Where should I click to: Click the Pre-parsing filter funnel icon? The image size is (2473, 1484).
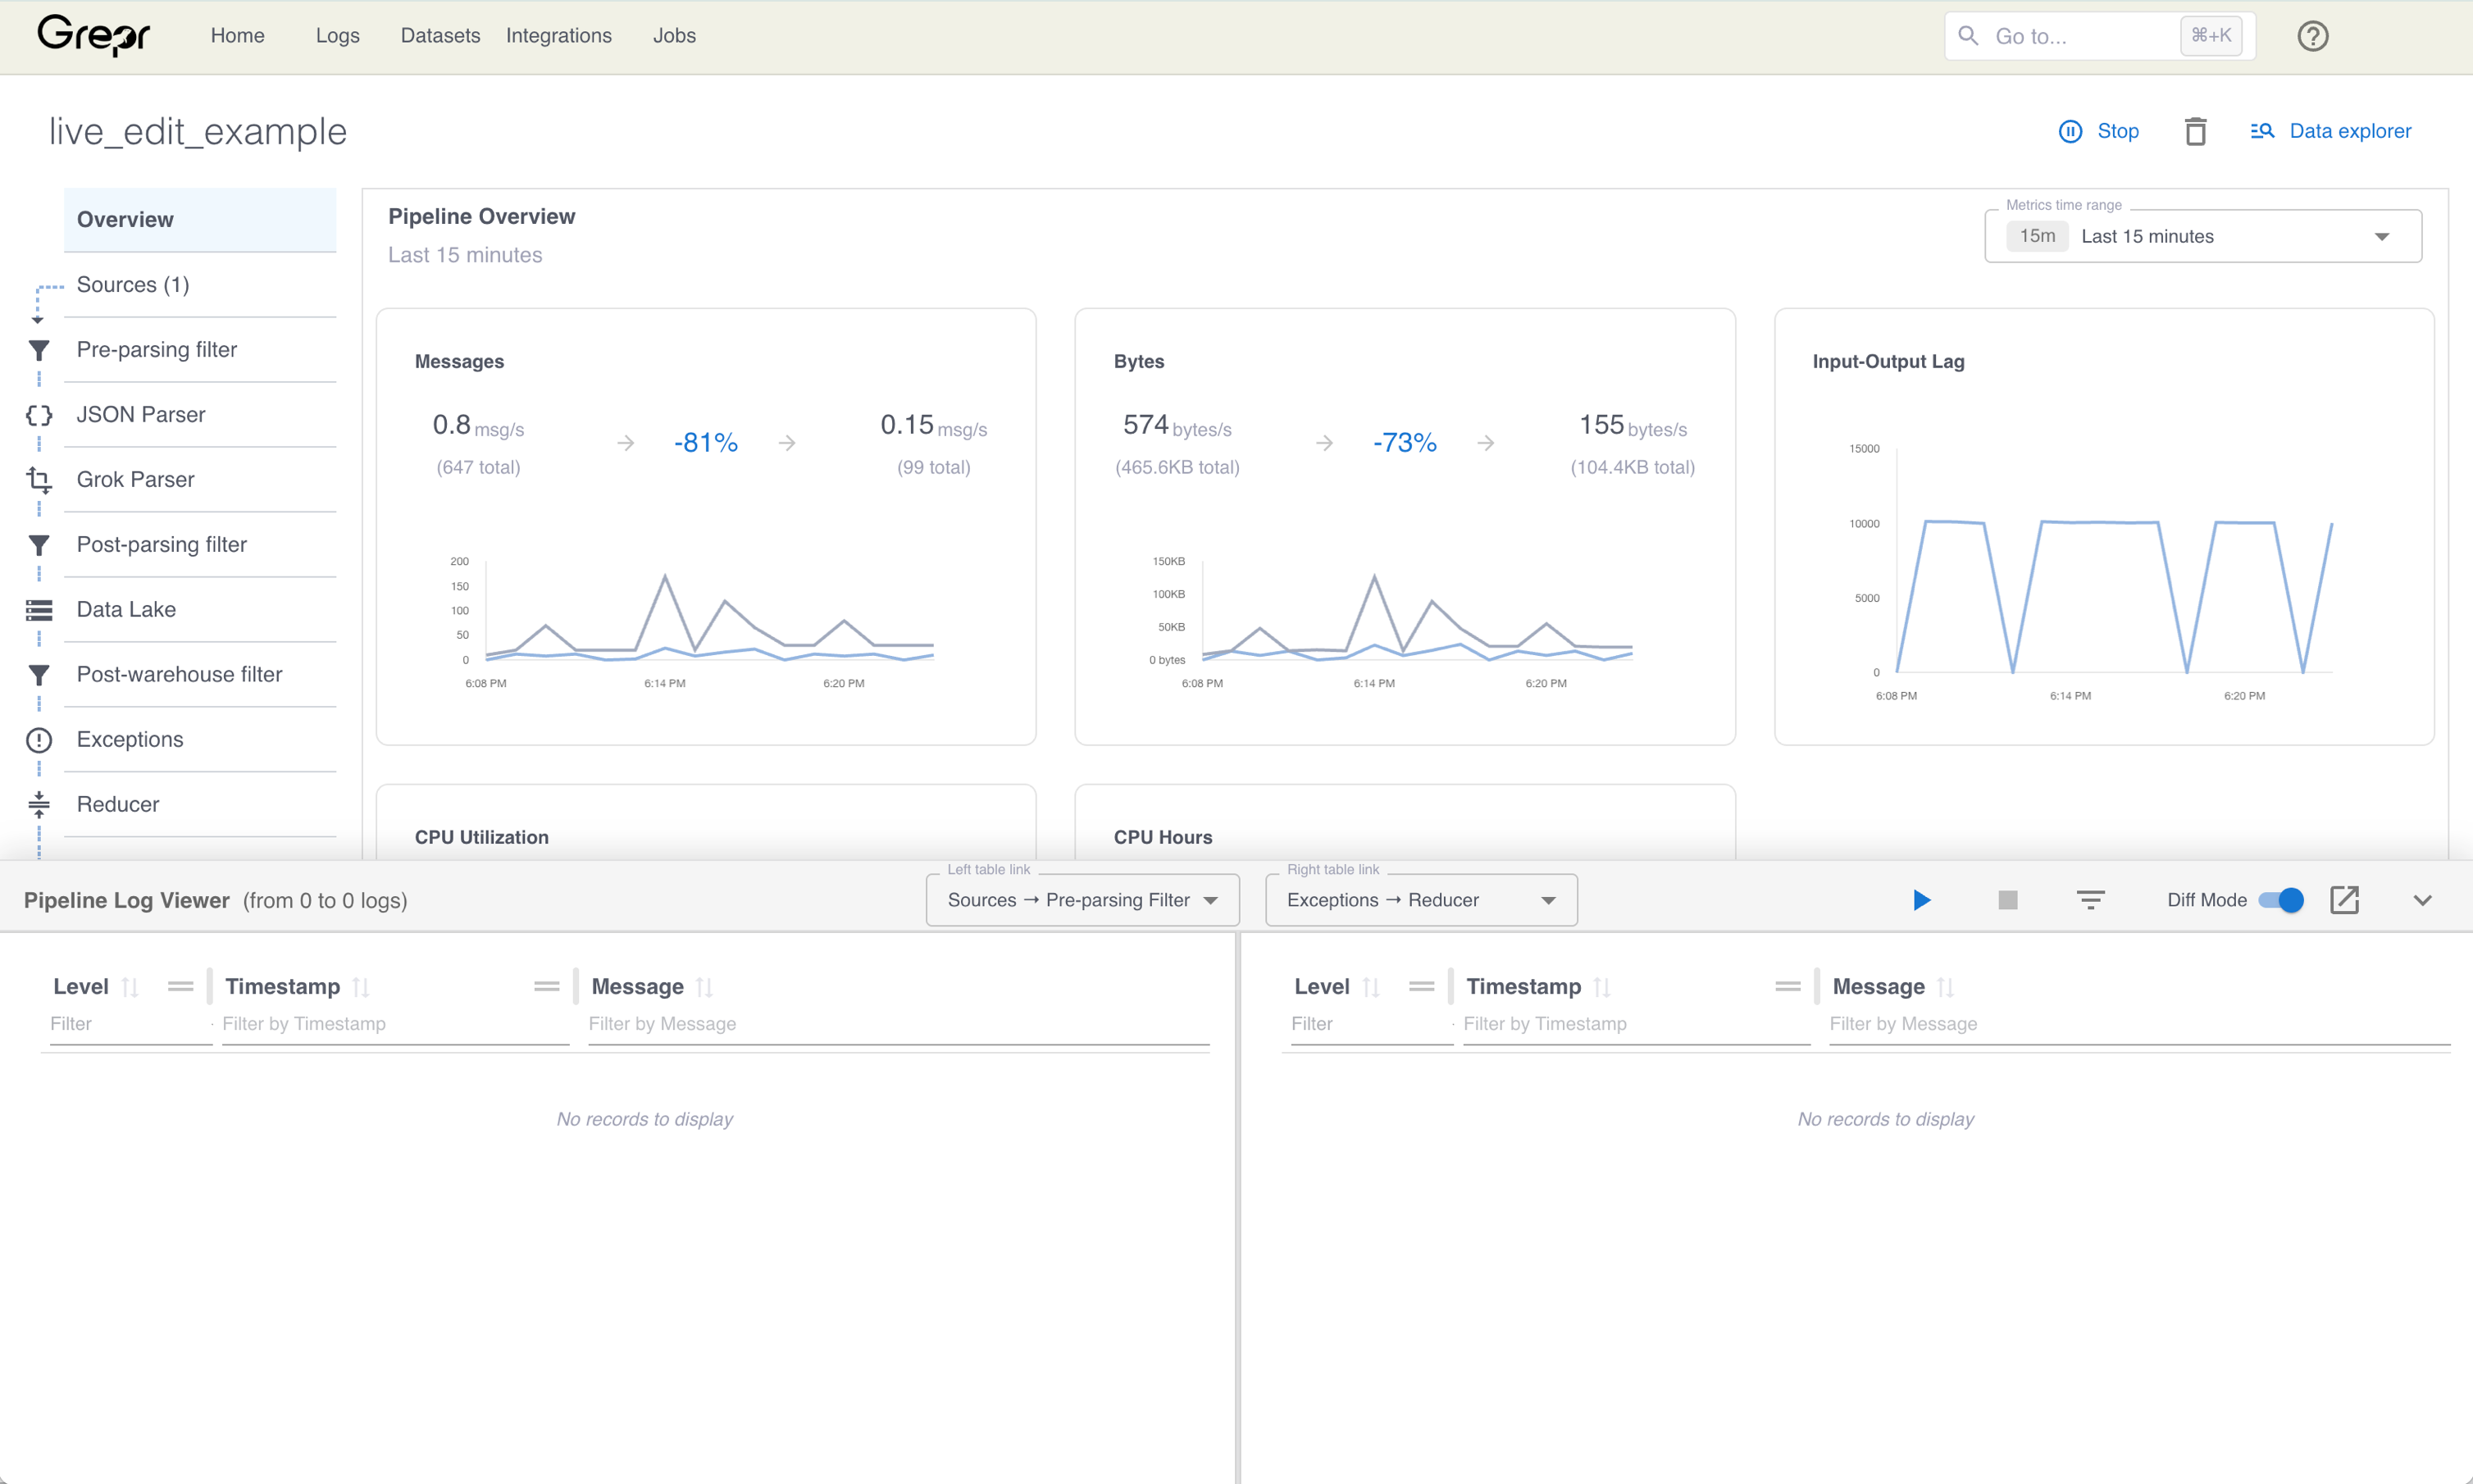point(39,350)
